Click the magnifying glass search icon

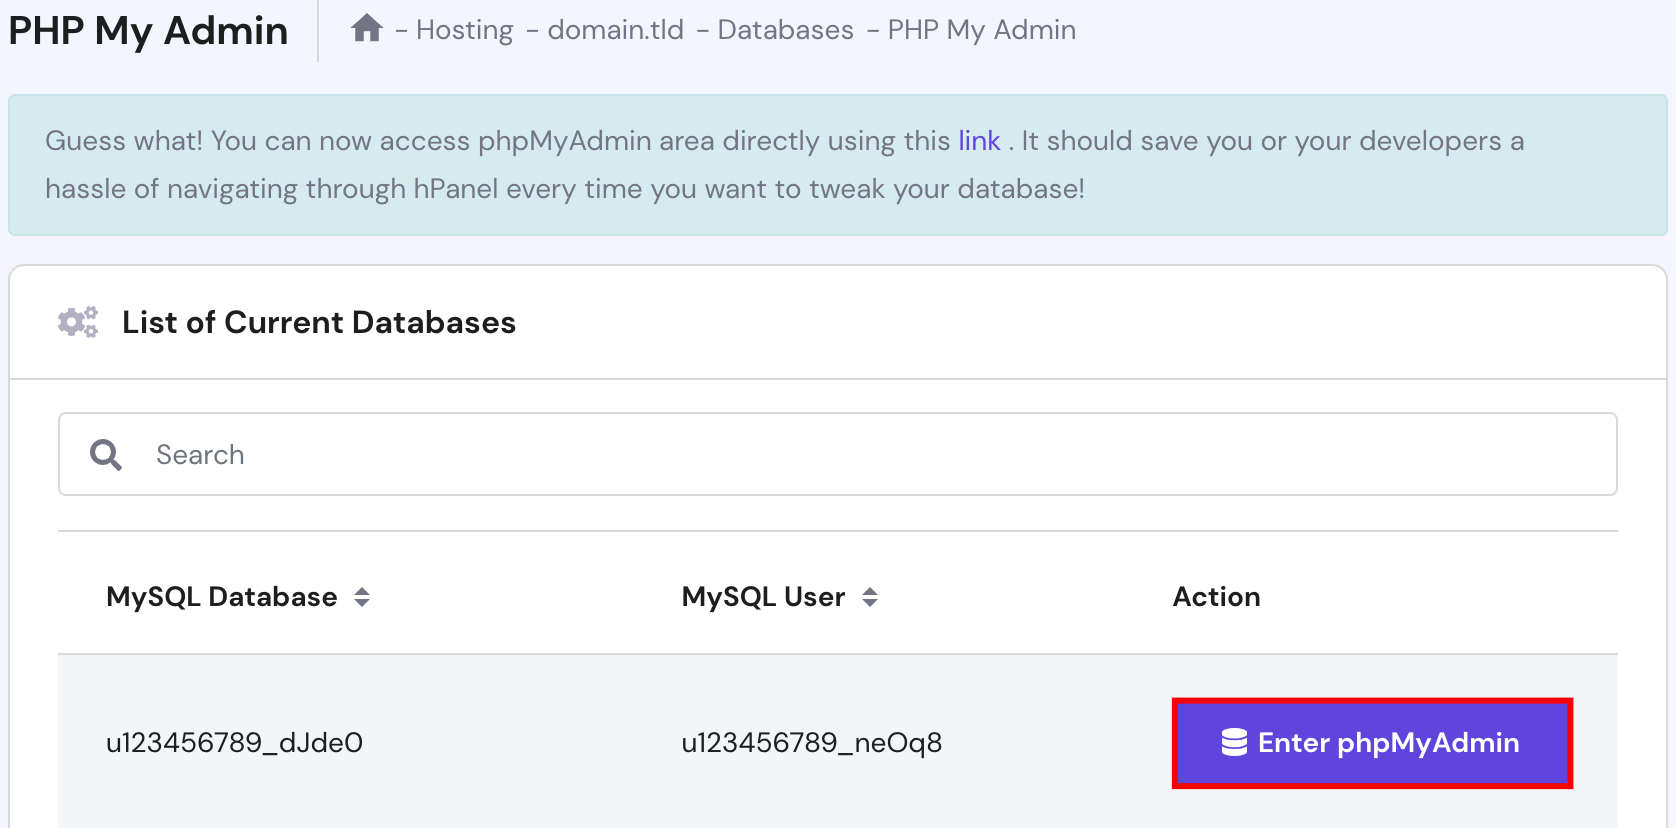[106, 455]
